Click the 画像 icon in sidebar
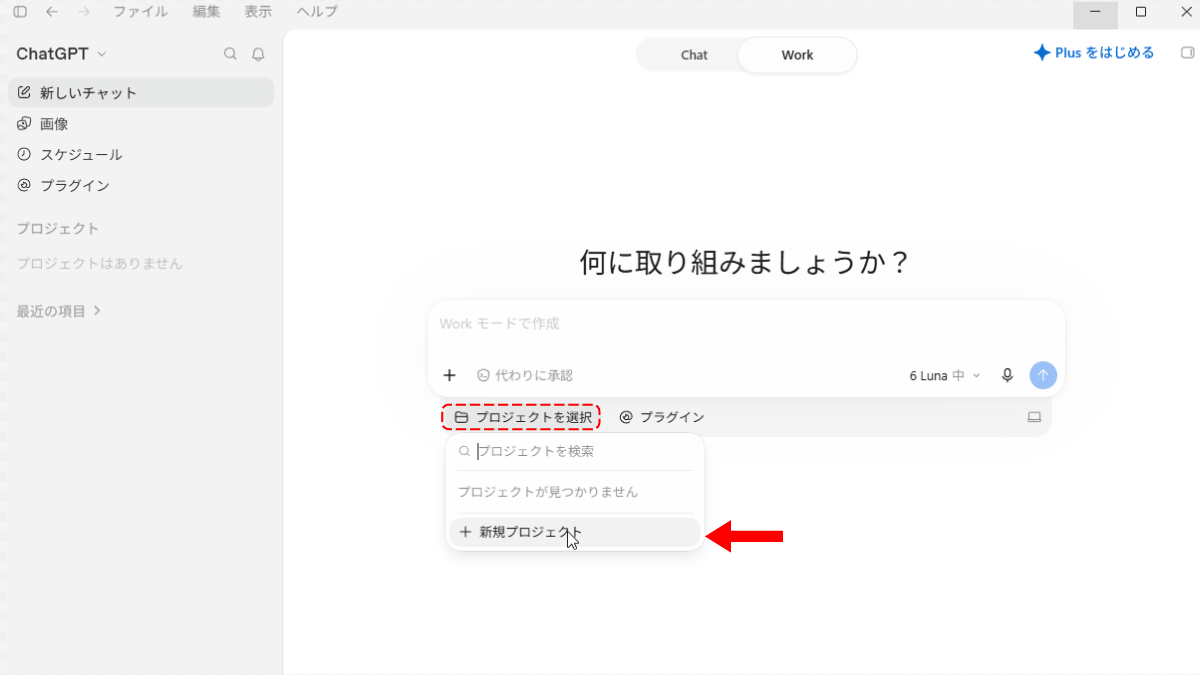 (24, 124)
